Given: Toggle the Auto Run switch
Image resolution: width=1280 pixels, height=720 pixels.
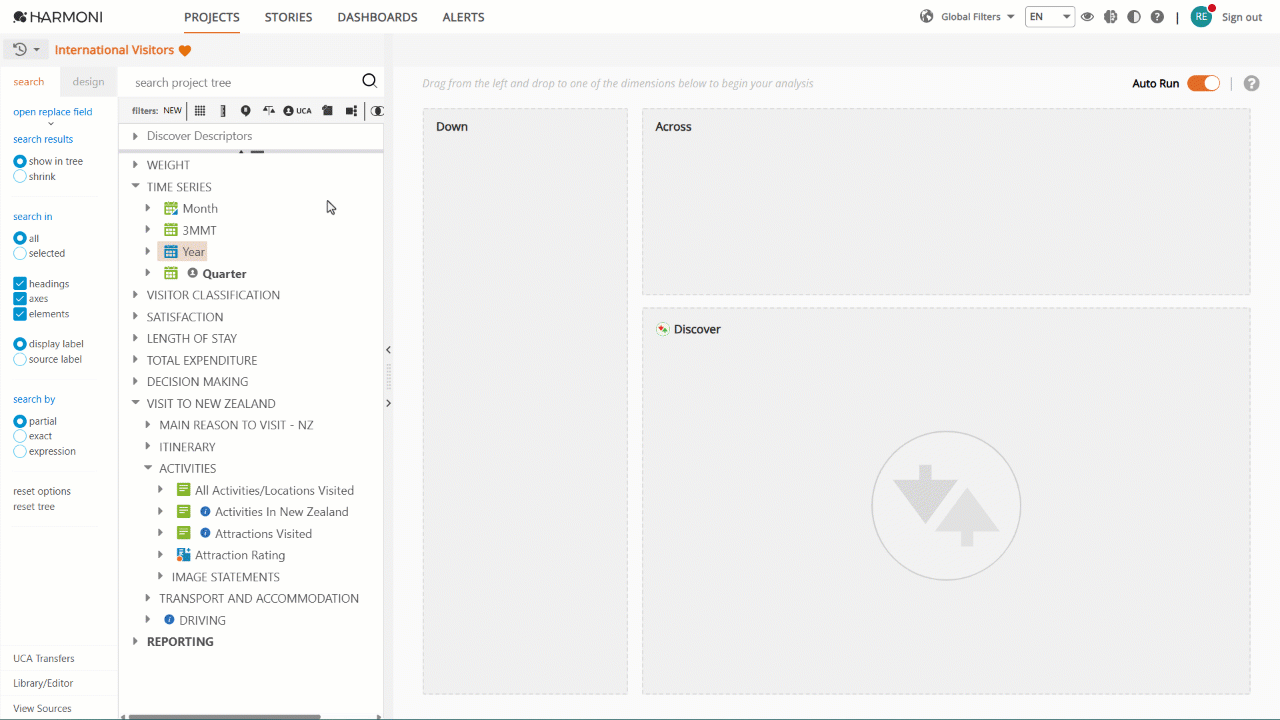Looking at the screenshot, I should pyautogui.click(x=1203, y=83).
